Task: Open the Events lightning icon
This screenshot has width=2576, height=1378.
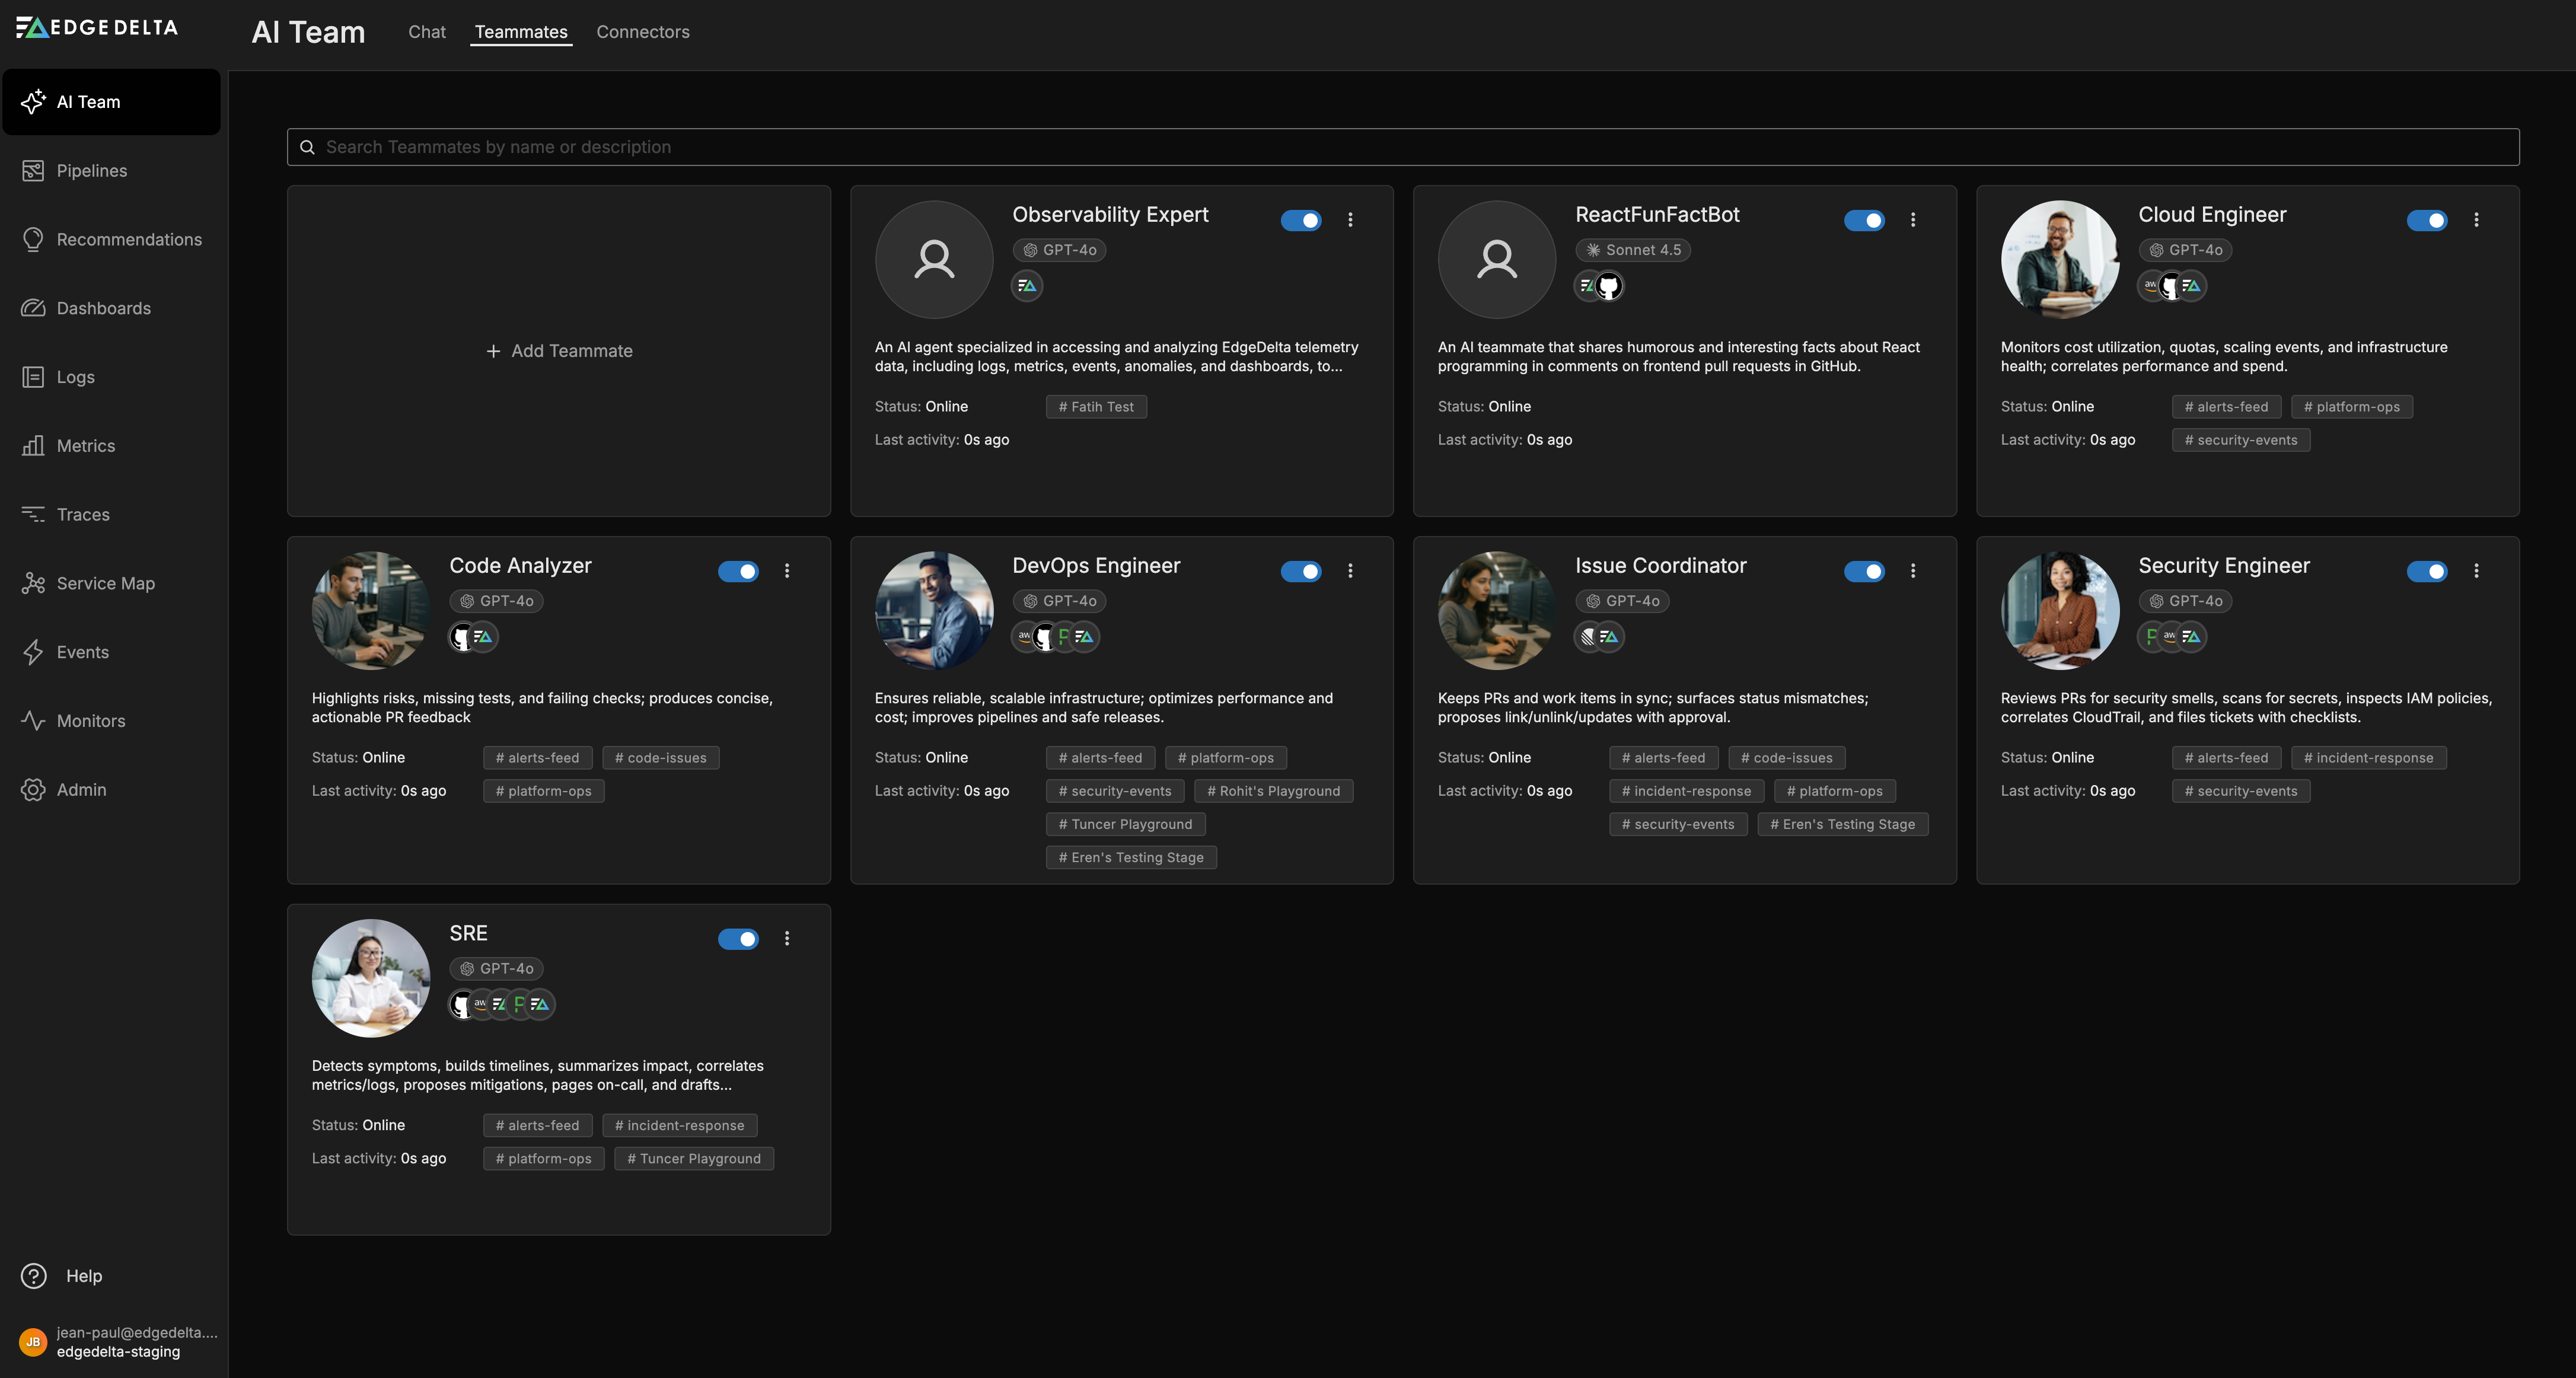Action: pyautogui.click(x=33, y=652)
